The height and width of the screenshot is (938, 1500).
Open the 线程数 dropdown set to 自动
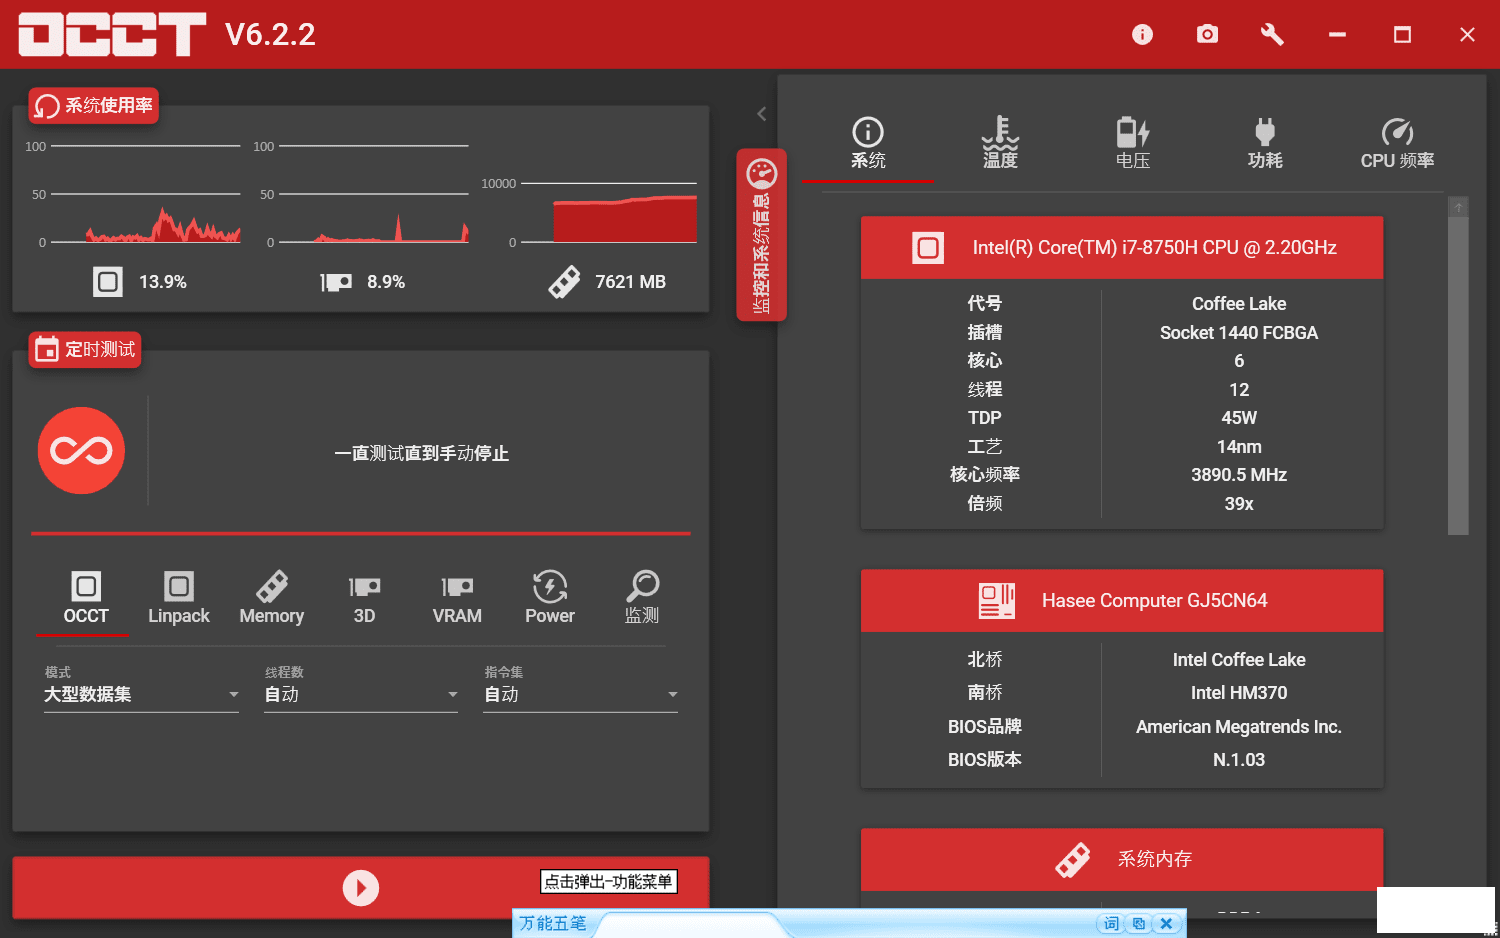click(361, 694)
